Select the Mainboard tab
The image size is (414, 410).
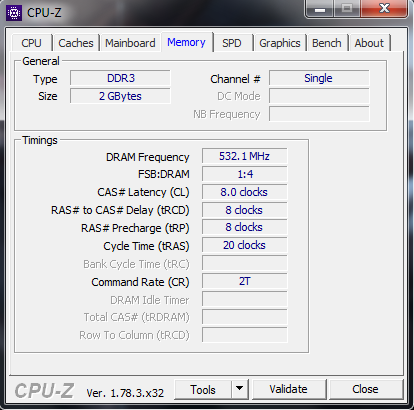pyautogui.click(x=130, y=43)
